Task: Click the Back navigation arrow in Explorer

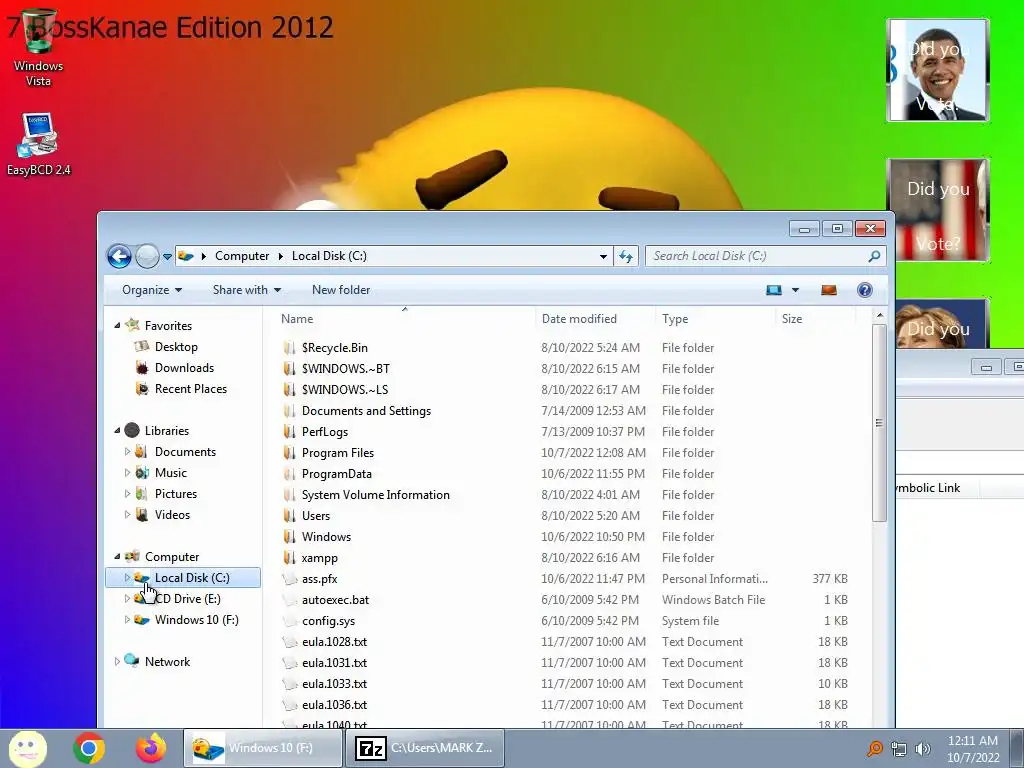Action: pyautogui.click(x=120, y=256)
